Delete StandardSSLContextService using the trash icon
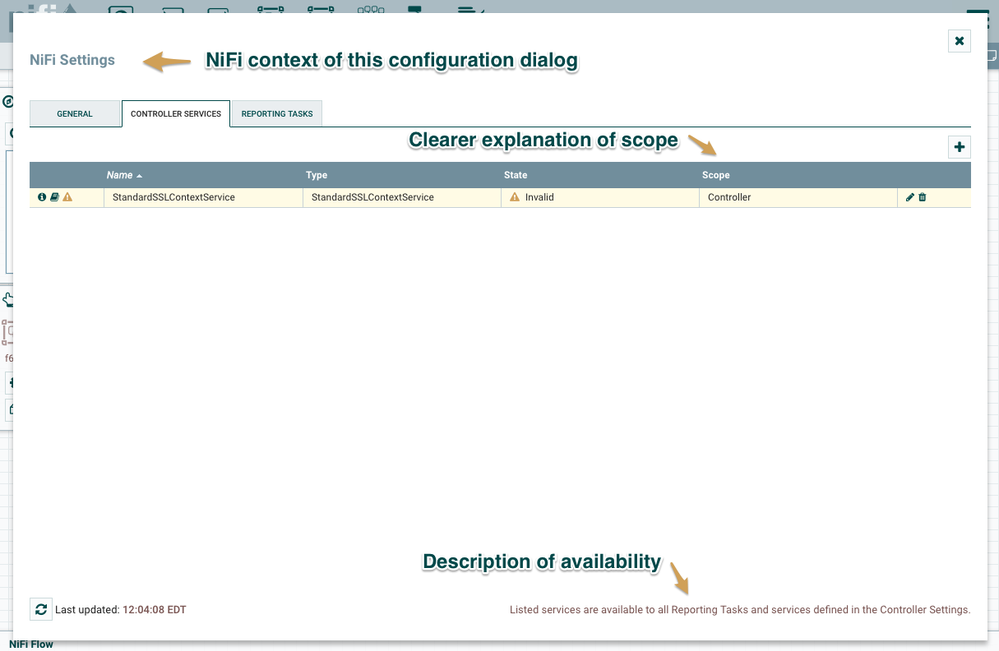999x651 pixels. [x=922, y=197]
